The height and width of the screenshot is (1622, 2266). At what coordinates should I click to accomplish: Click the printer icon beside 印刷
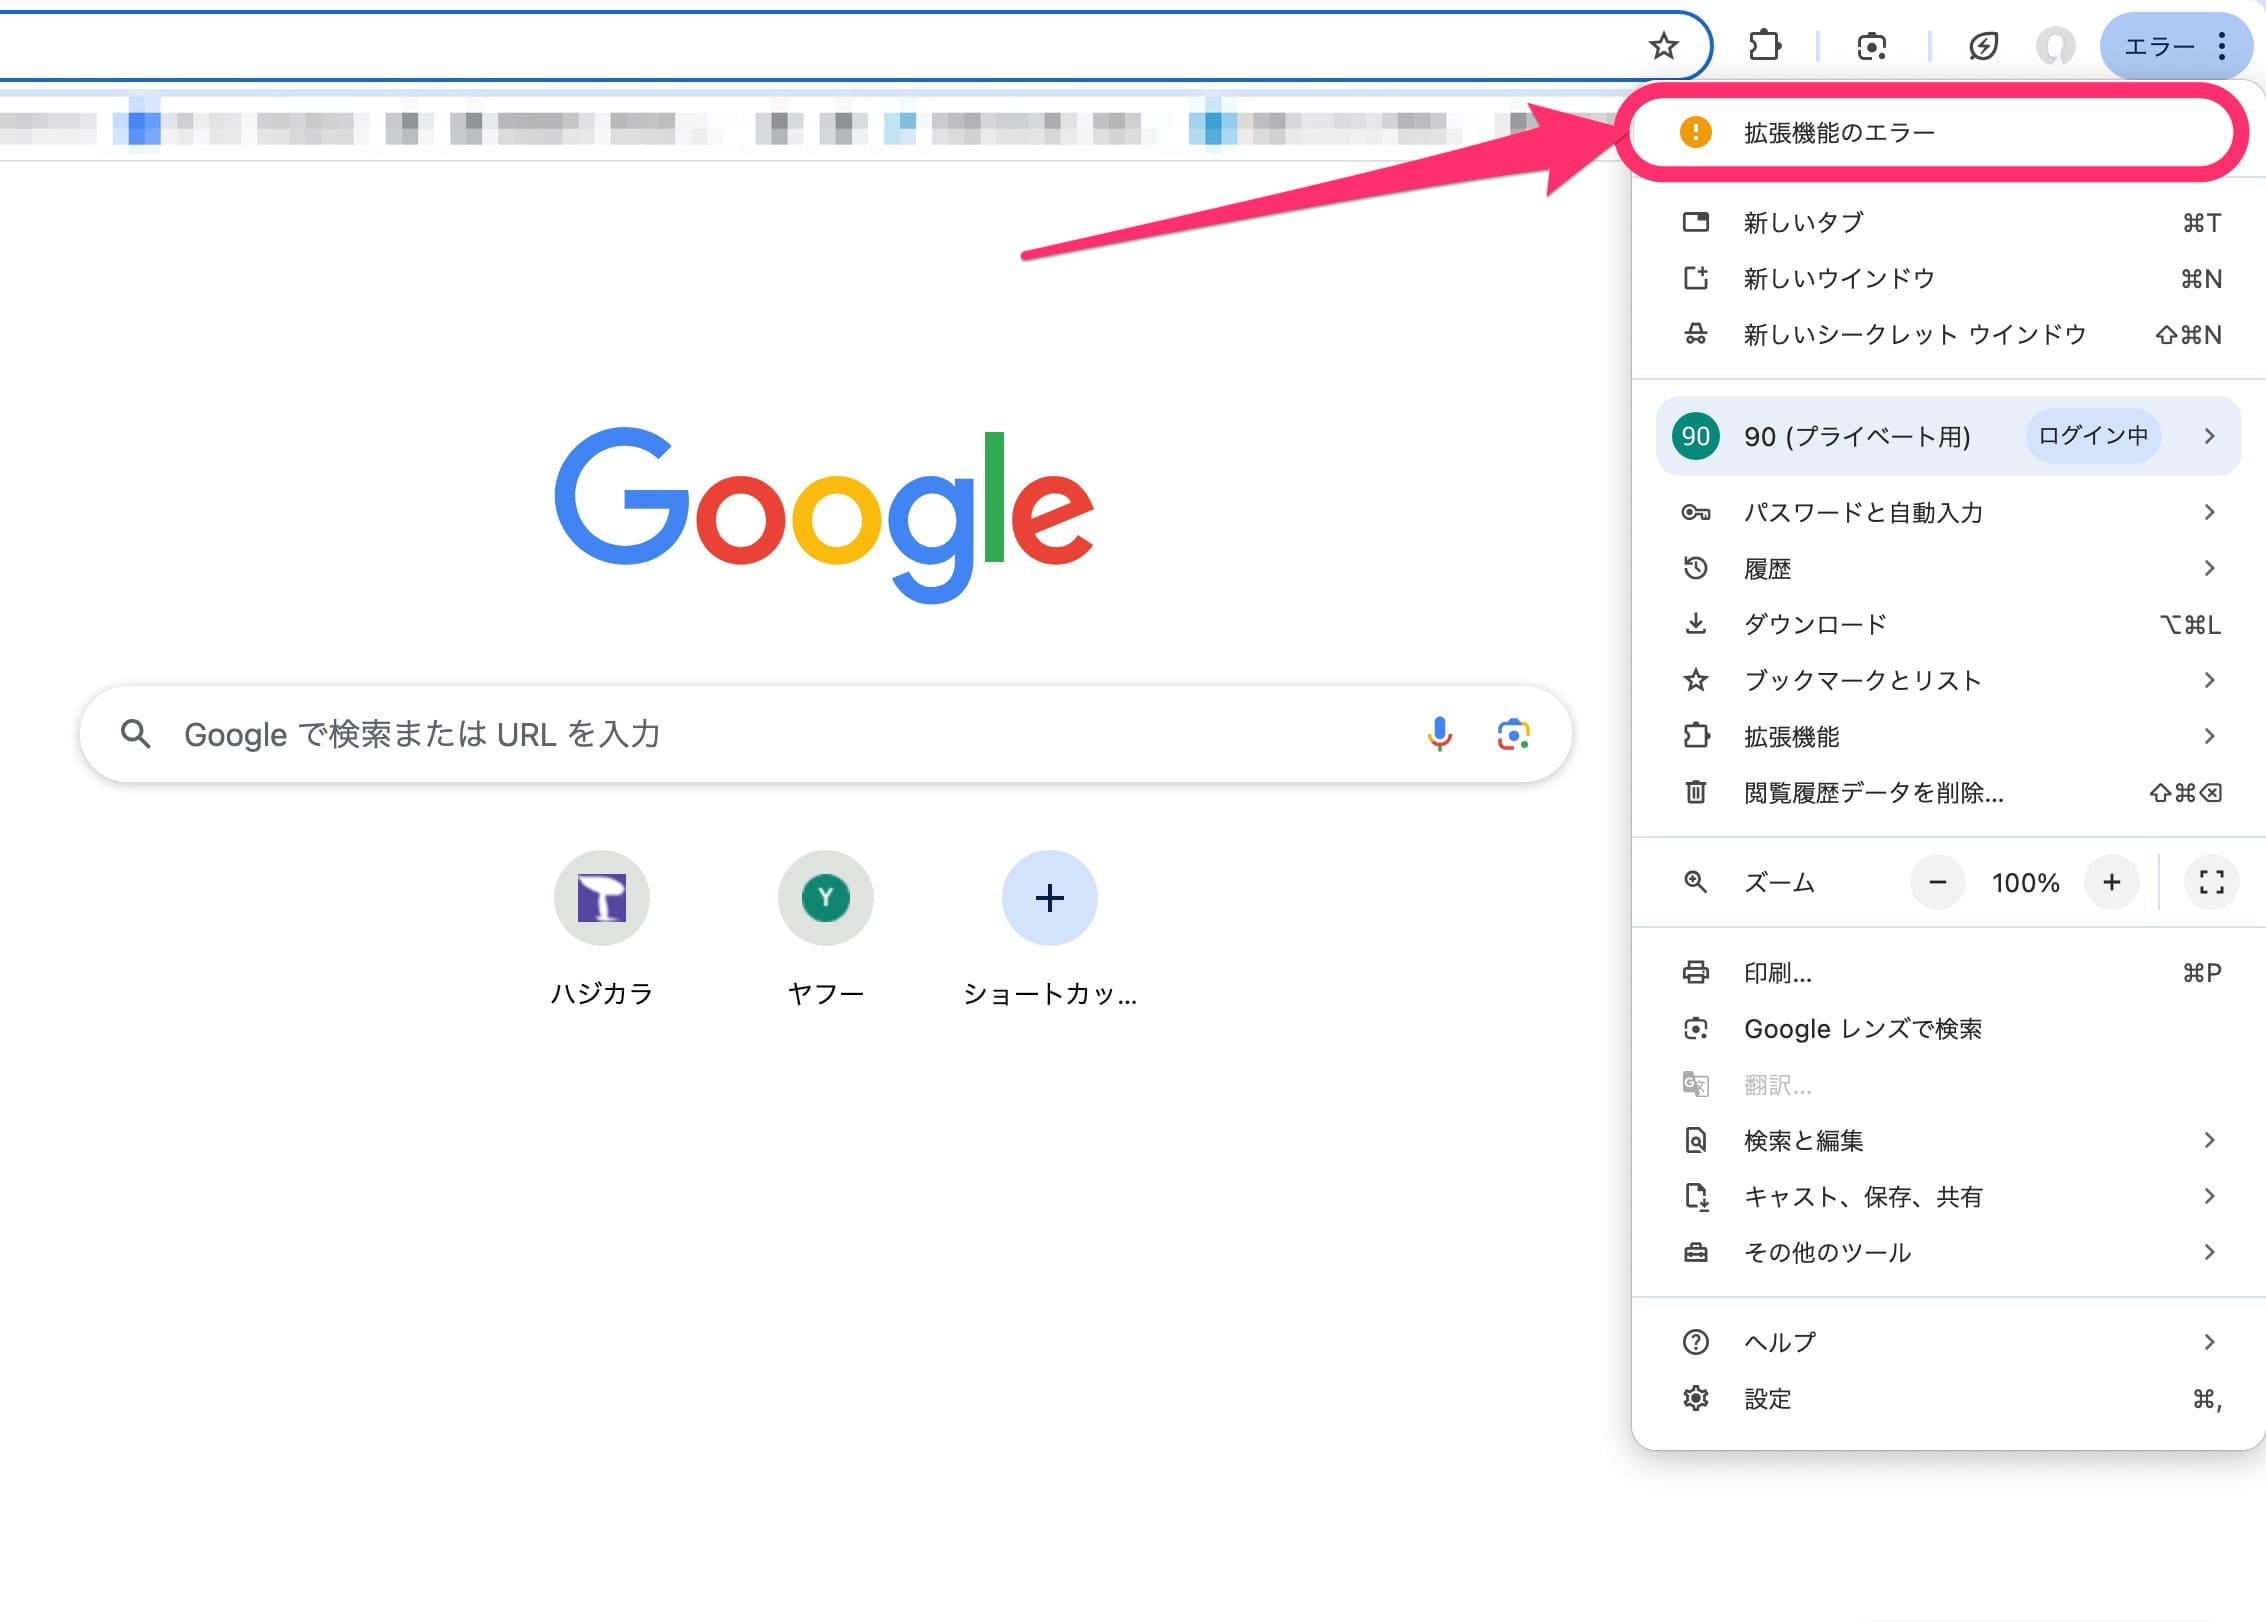click(x=1695, y=972)
